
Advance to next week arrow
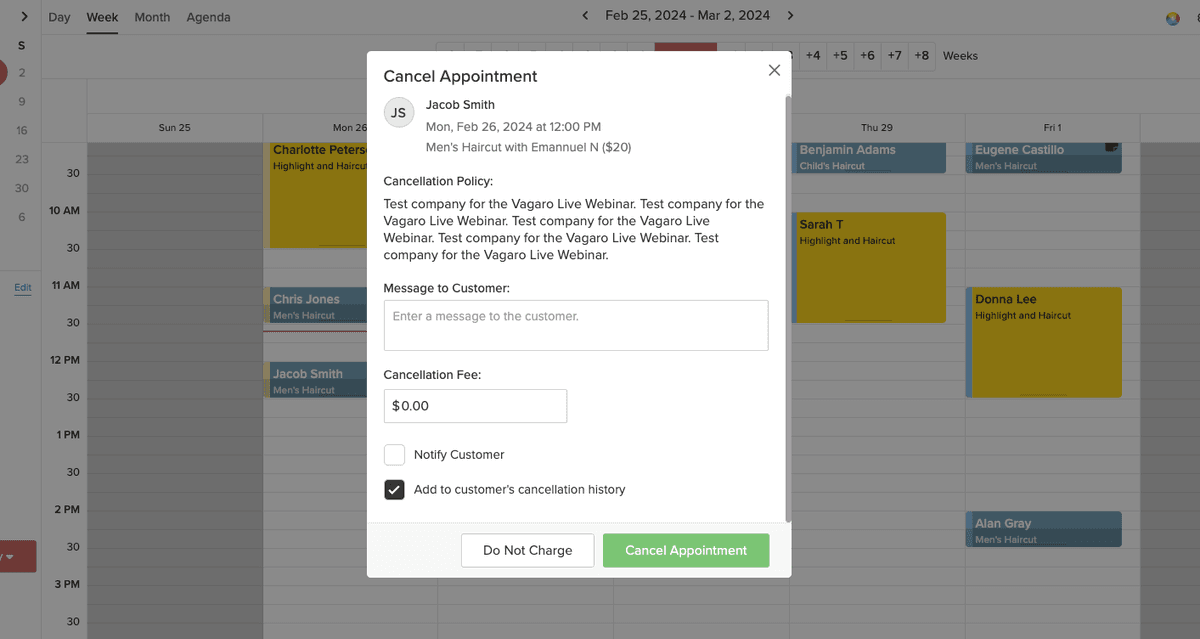pyautogui.click(x=790, y=16)
